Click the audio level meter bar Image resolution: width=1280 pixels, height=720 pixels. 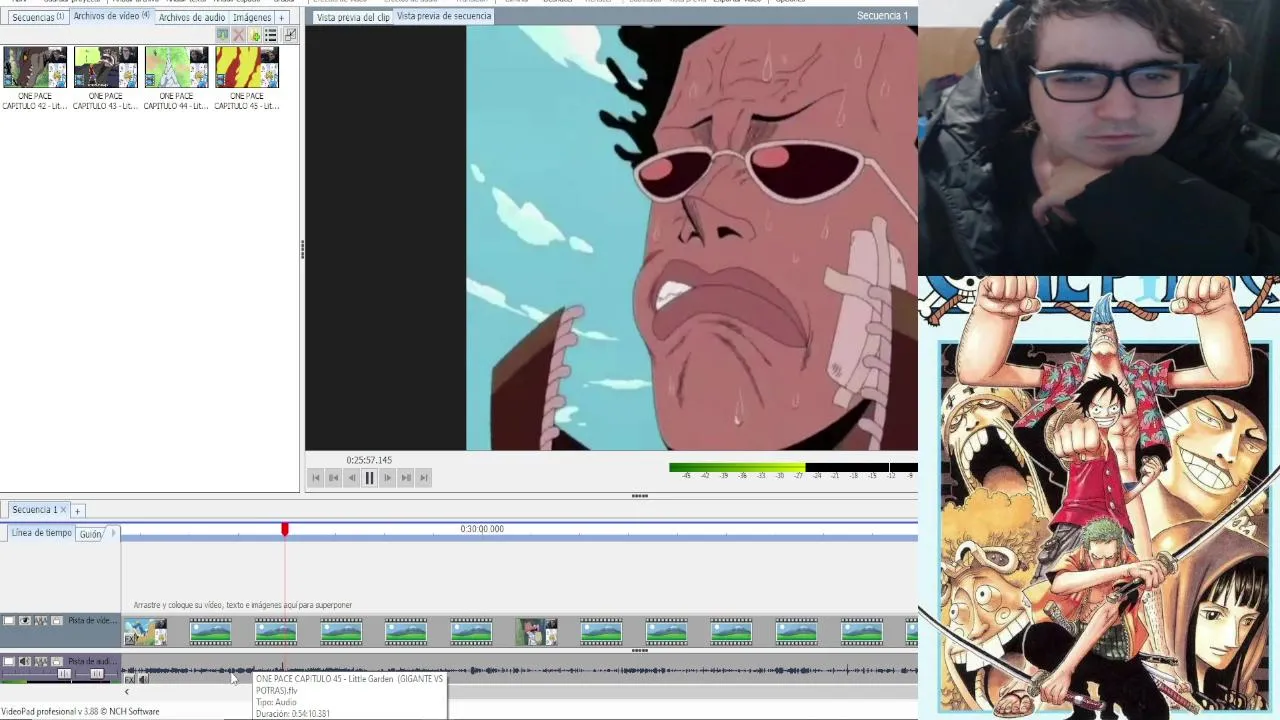(x=793, y=467)
